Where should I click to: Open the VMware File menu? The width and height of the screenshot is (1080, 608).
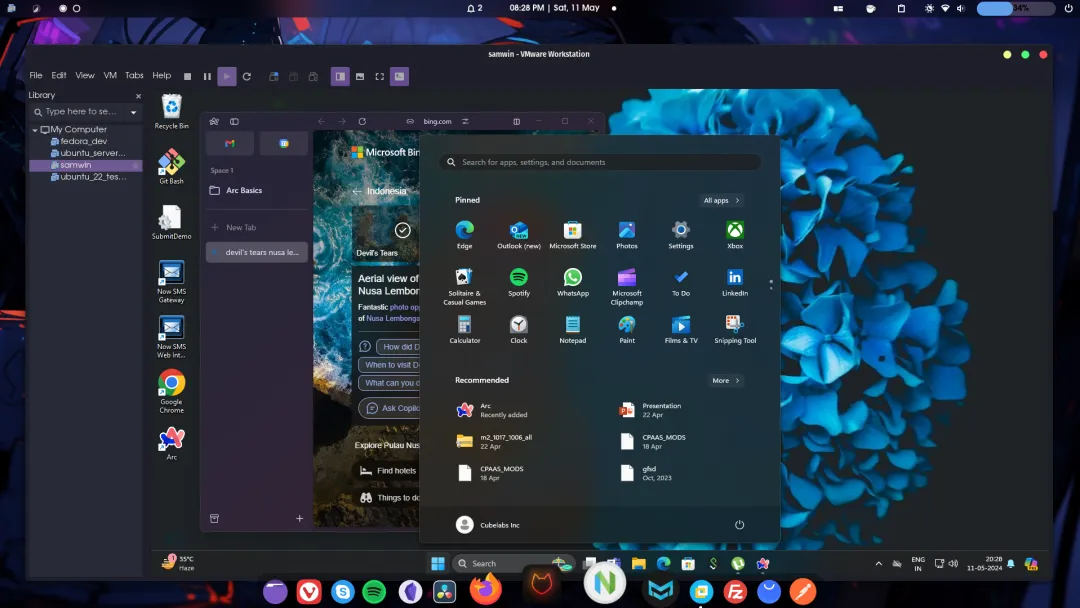(36, 75)
